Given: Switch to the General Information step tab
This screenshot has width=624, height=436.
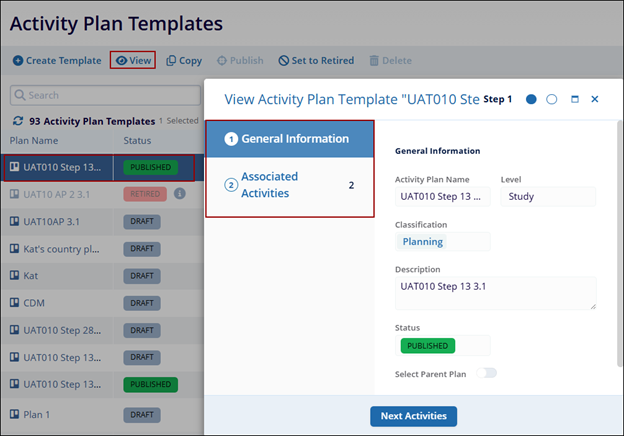Looking at the screenshot, I should (289, 139).
